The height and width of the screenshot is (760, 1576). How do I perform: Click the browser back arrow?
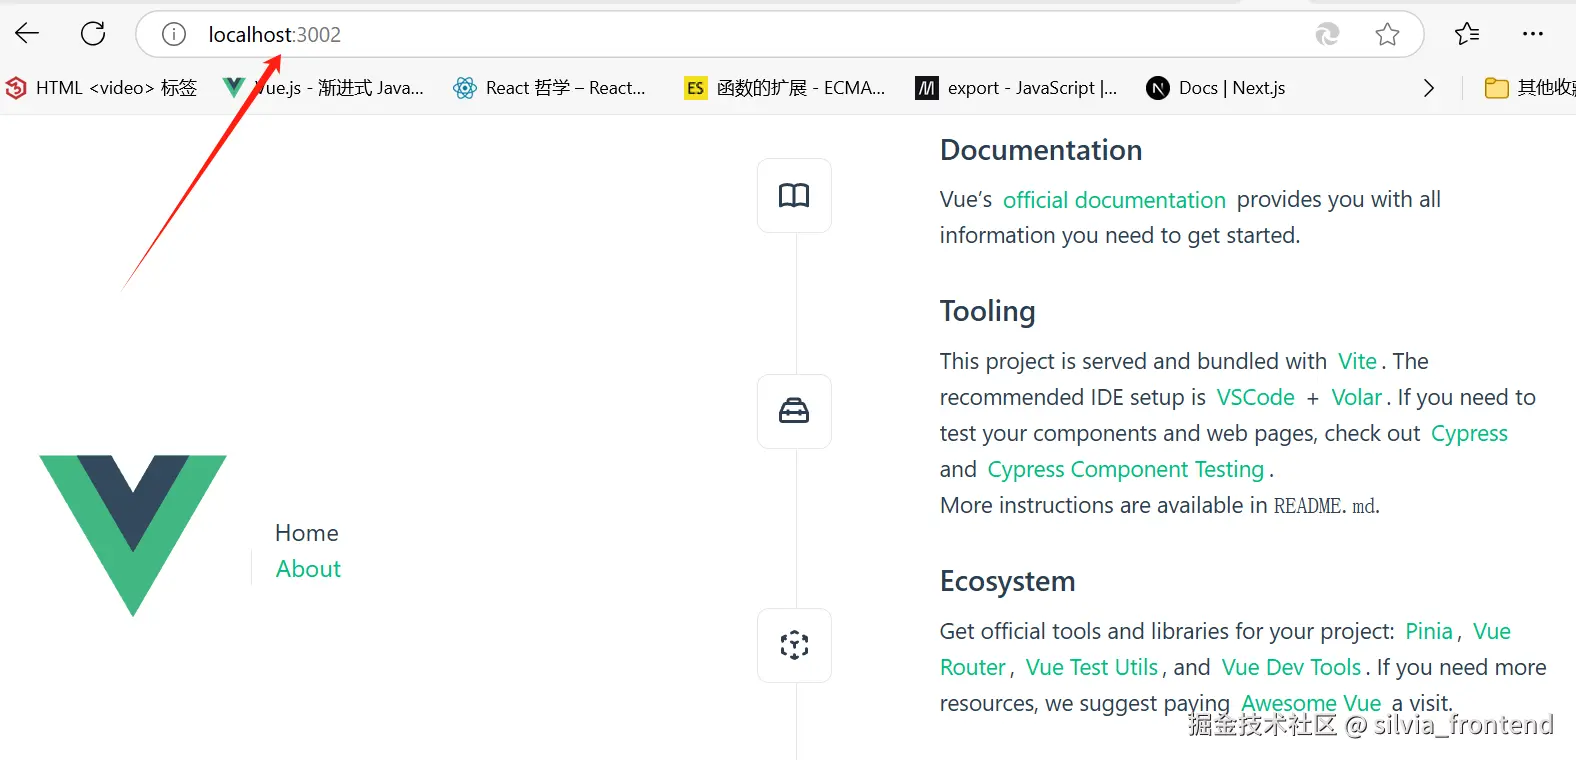tap(27, 34)
